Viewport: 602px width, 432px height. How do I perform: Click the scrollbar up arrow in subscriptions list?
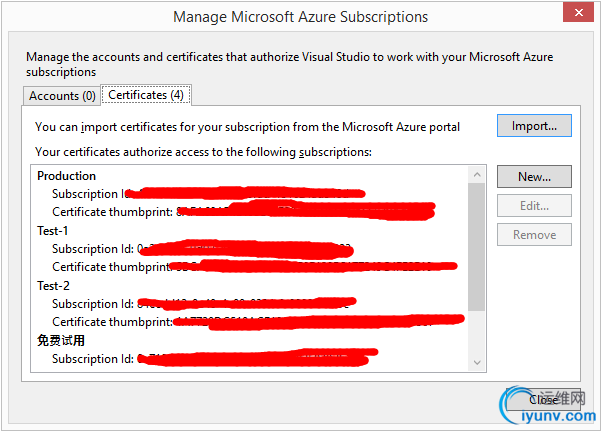(477, 175)
